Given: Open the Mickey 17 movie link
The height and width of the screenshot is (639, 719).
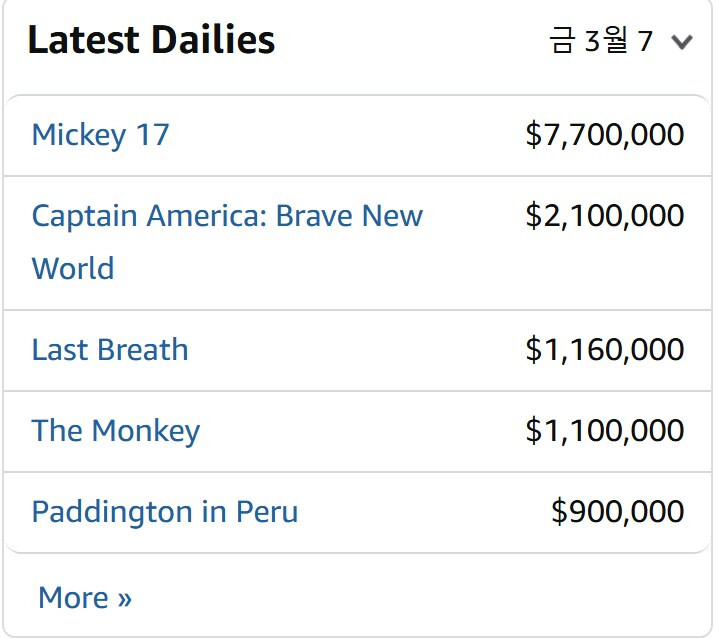Looking at the screenshot, I should (100, 134).
